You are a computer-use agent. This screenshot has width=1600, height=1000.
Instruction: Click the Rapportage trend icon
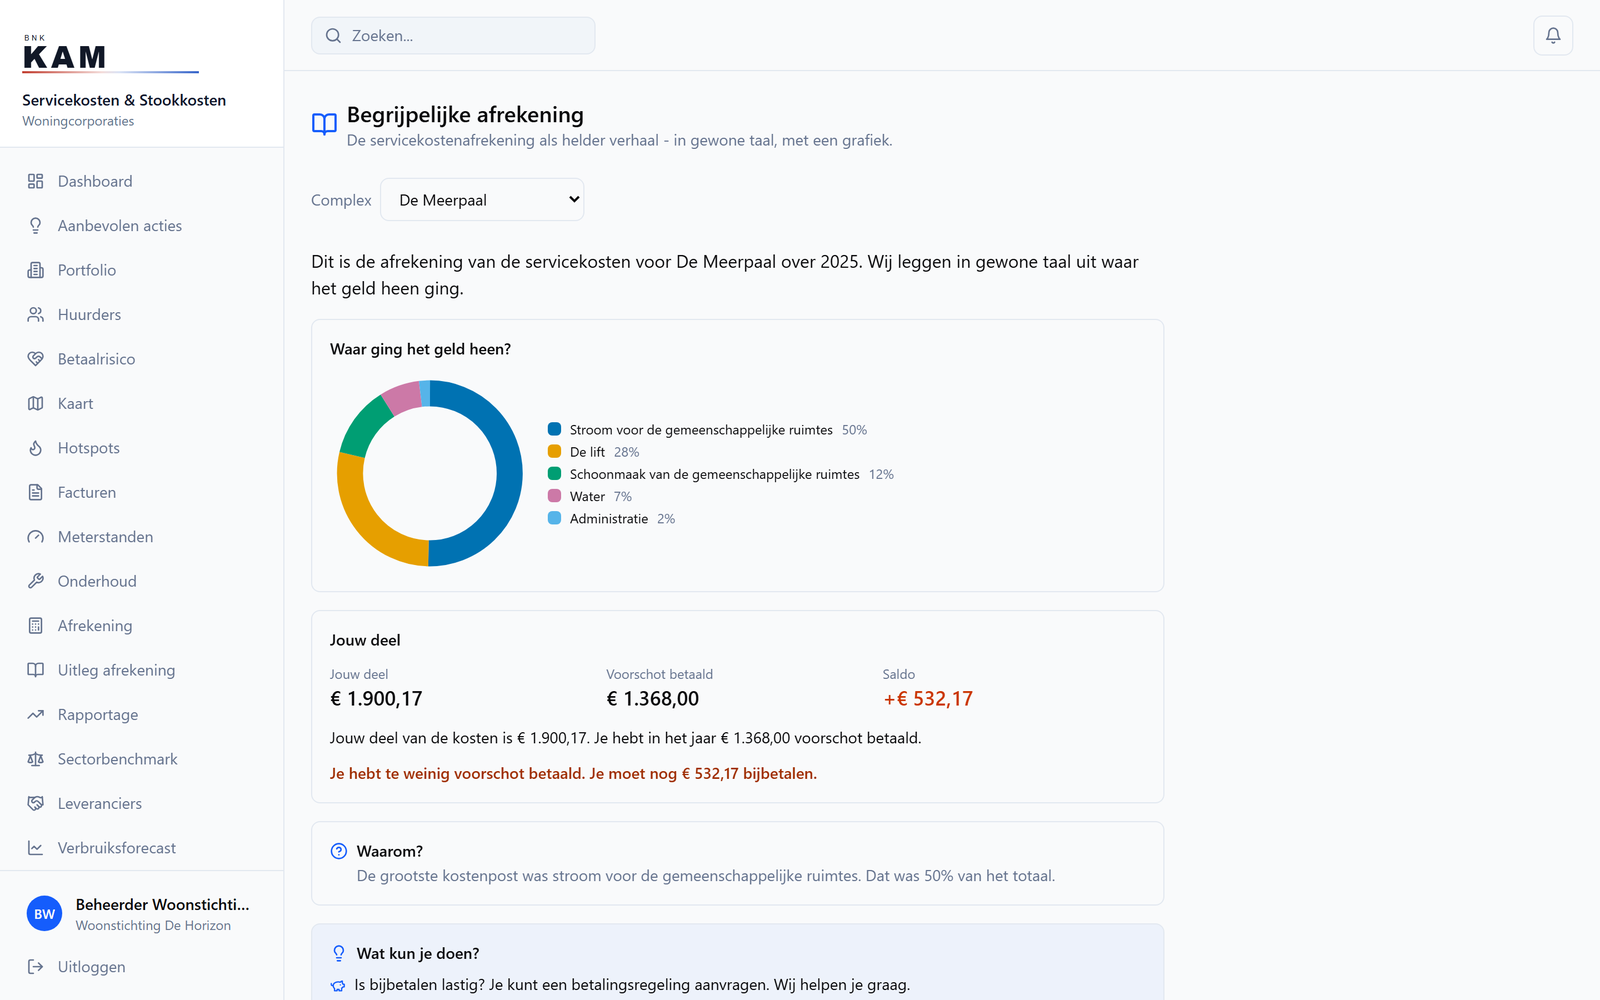coord(36,715)
